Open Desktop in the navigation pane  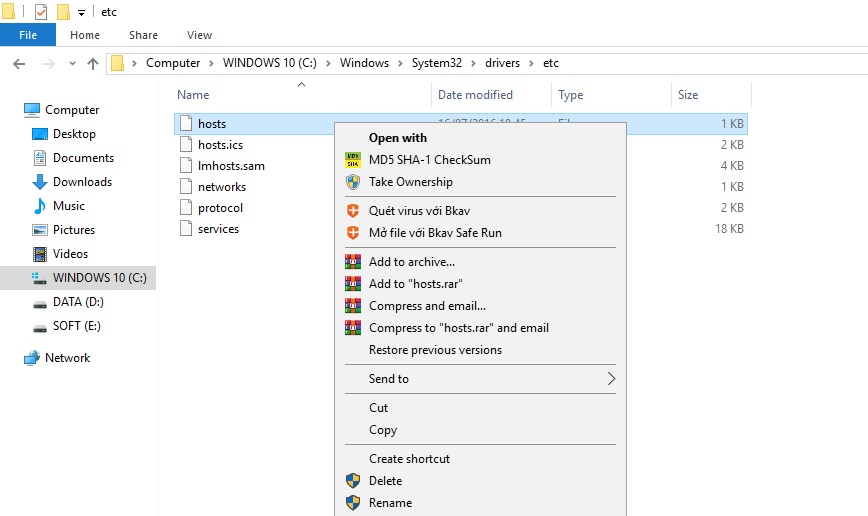(74, 134)
